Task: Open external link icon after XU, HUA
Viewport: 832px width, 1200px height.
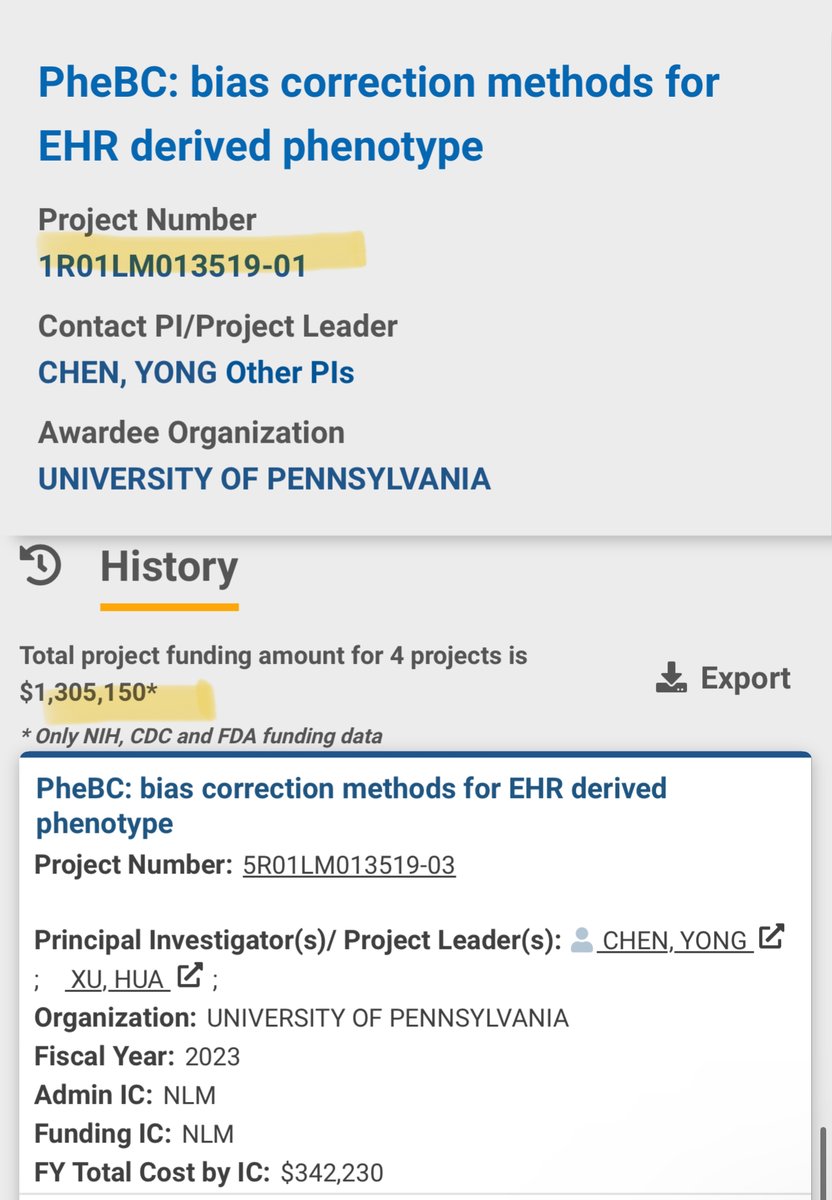Action: pos(189,974)
